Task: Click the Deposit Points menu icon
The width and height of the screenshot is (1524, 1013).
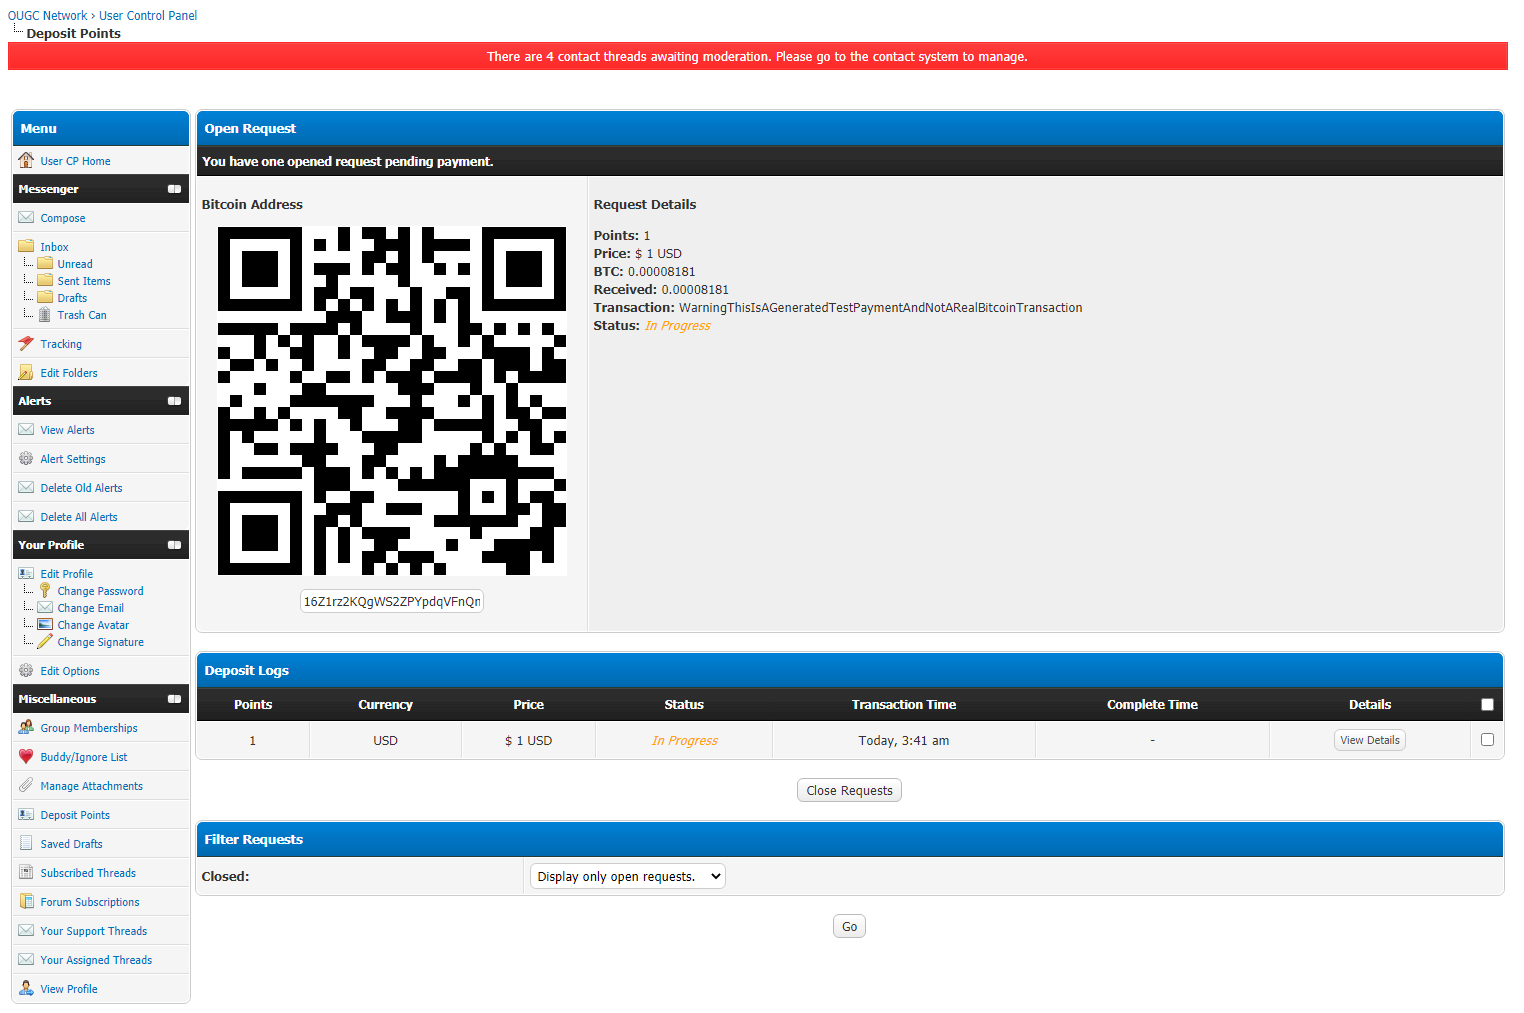Action: coord(26,814)
